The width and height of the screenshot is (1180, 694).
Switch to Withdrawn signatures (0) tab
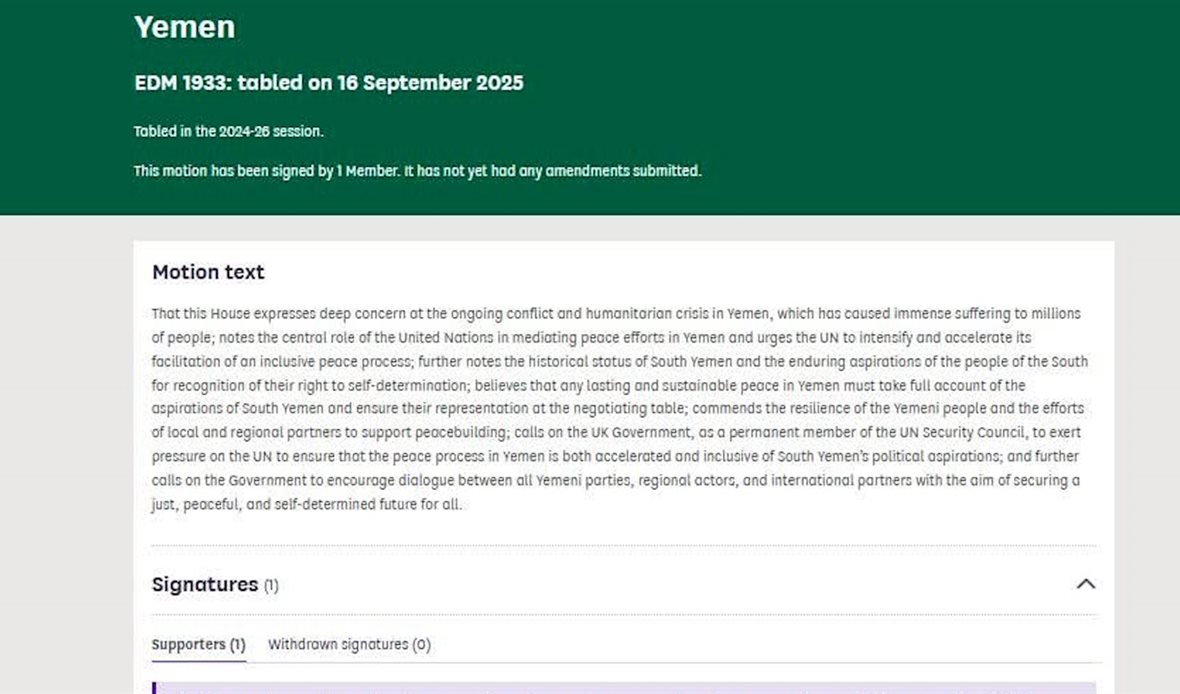[349, 645]
